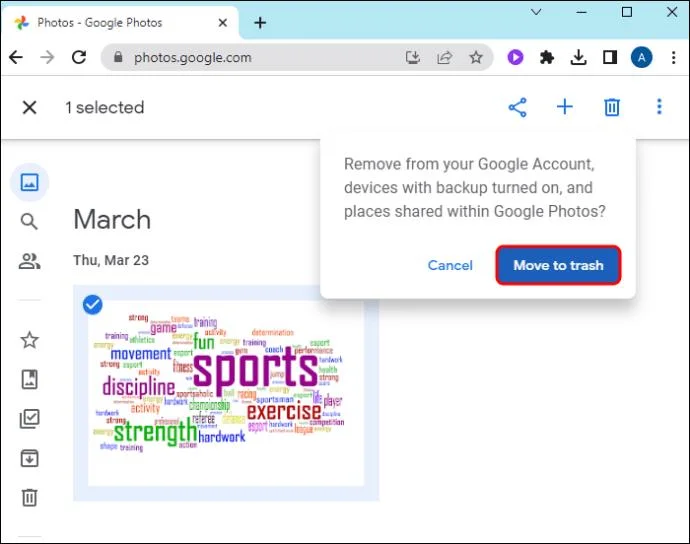Open Chrome downloads icon
The image size is (690, 544).
pyautogui.click(x=578, y=57)
